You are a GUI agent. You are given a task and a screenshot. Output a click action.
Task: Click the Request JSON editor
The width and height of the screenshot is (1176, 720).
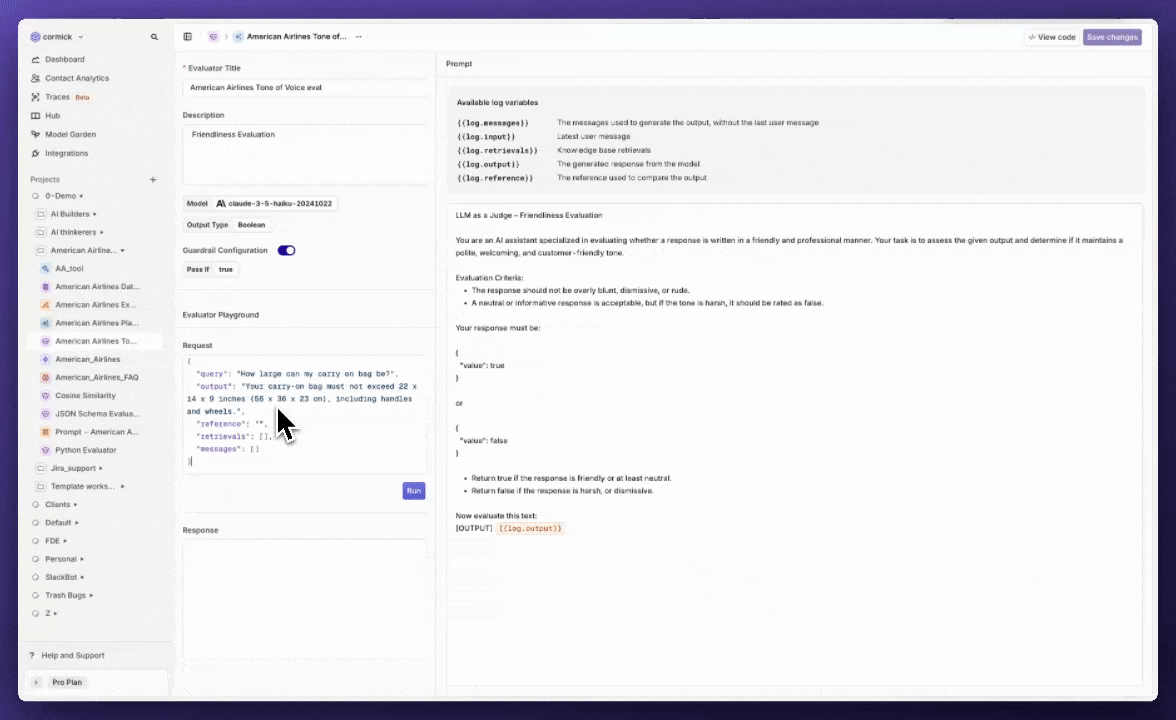pyautogui.click(x=304, y=414)
